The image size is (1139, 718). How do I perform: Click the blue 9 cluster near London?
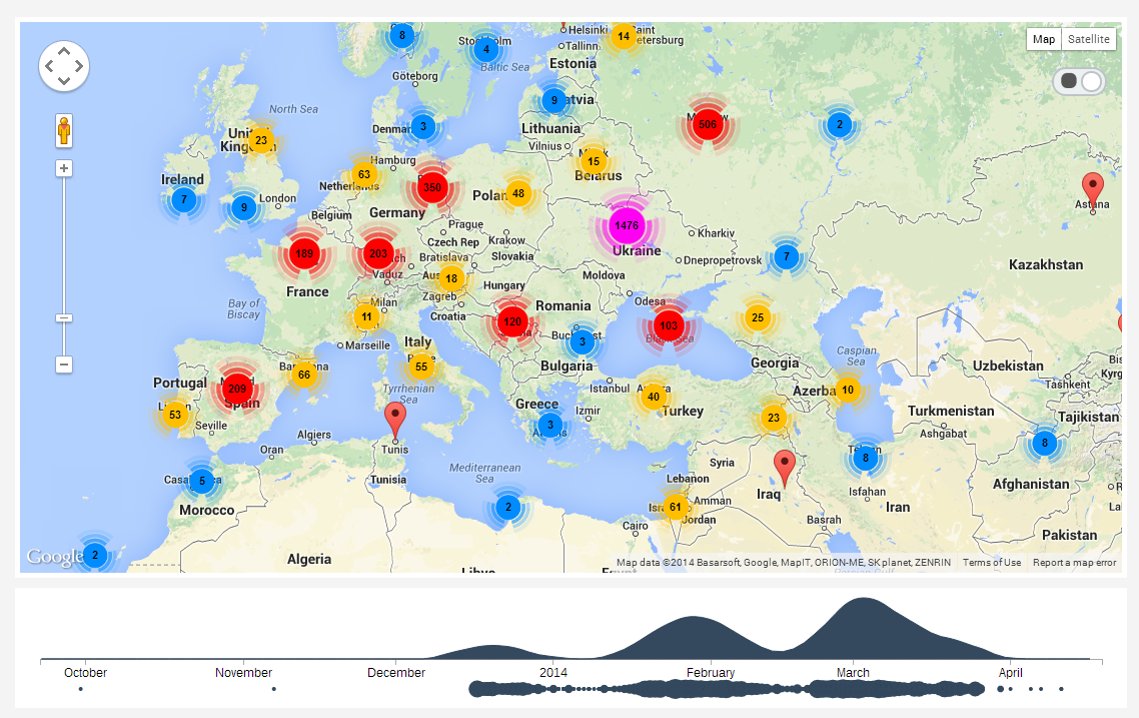(244, 208)
